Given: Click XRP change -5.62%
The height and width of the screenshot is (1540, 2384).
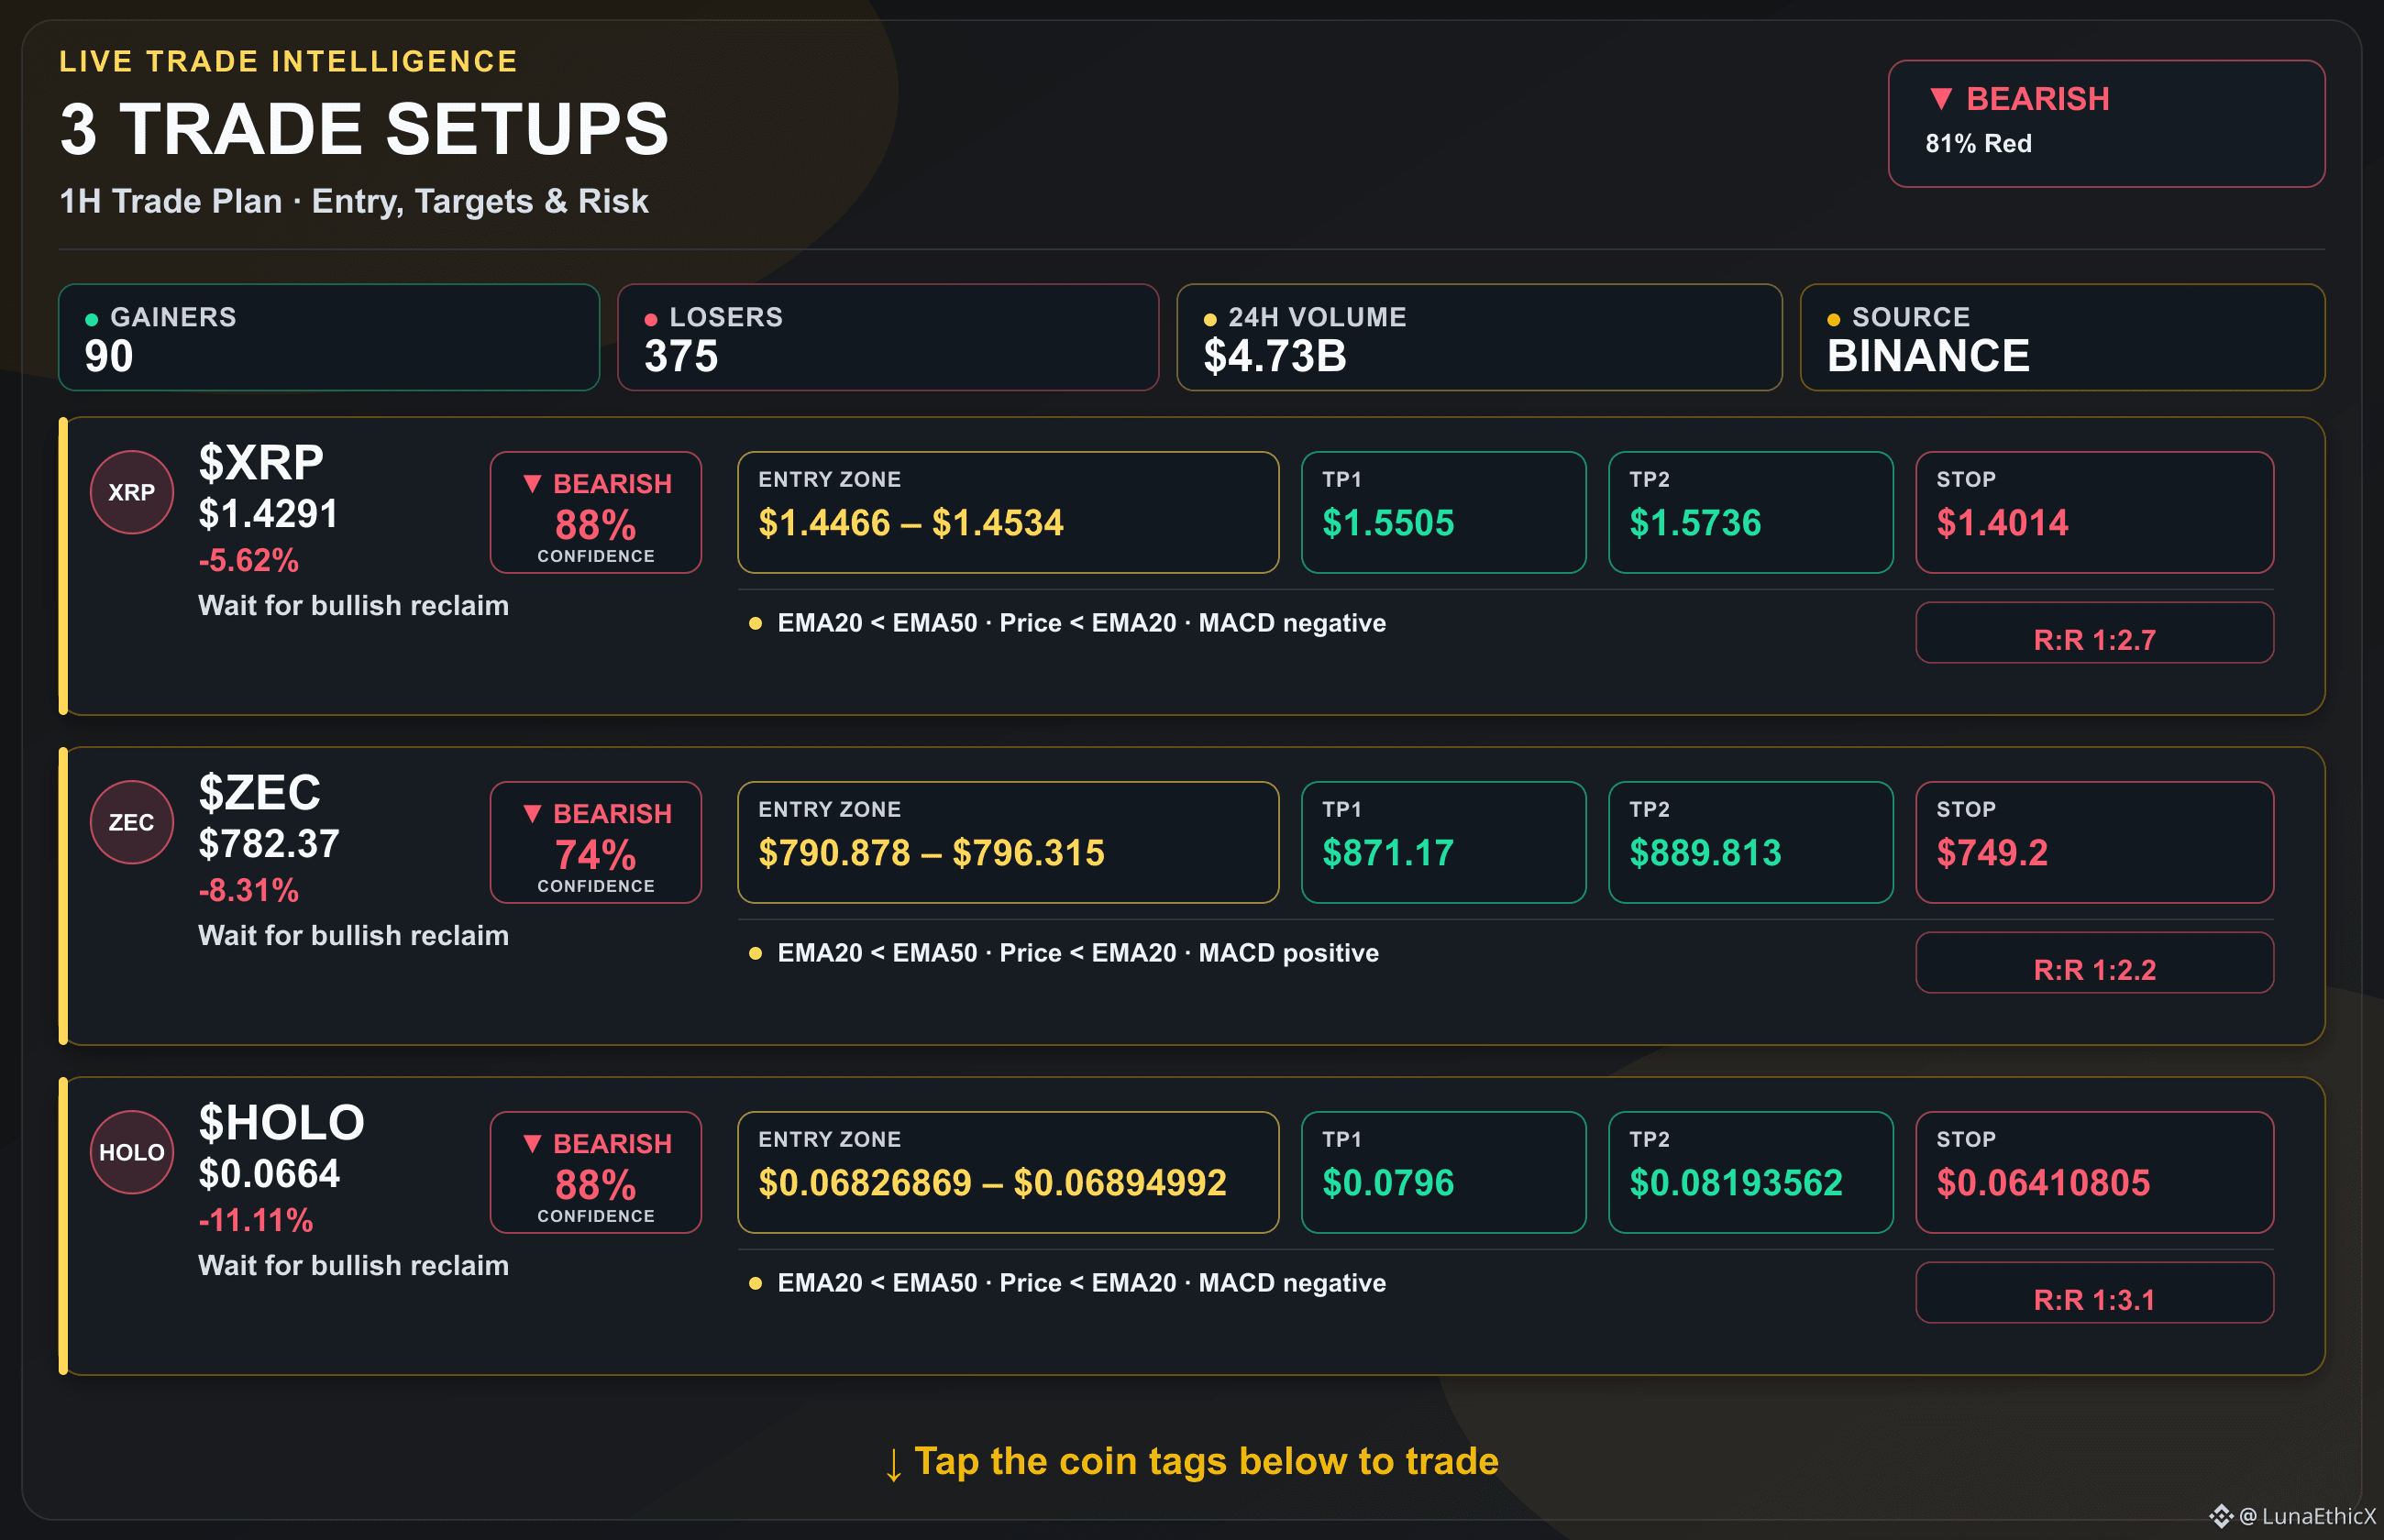Looking at the screenshot, I should pyautogui.click(x=248, y=561).
